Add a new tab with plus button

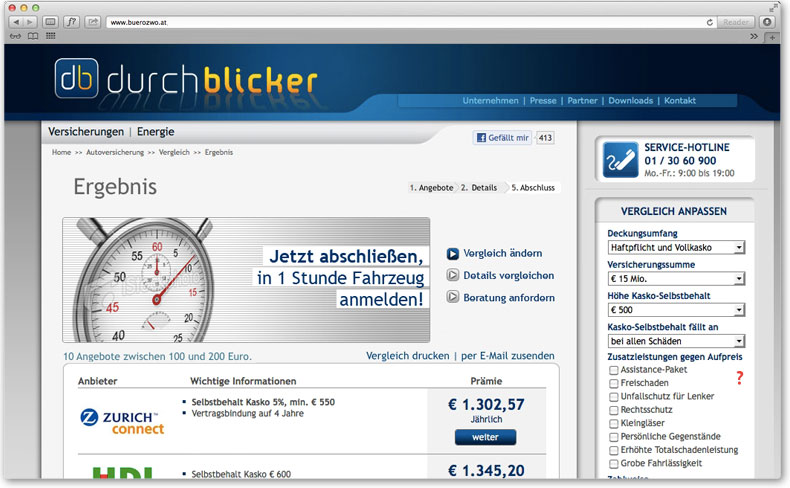point(771,37)
